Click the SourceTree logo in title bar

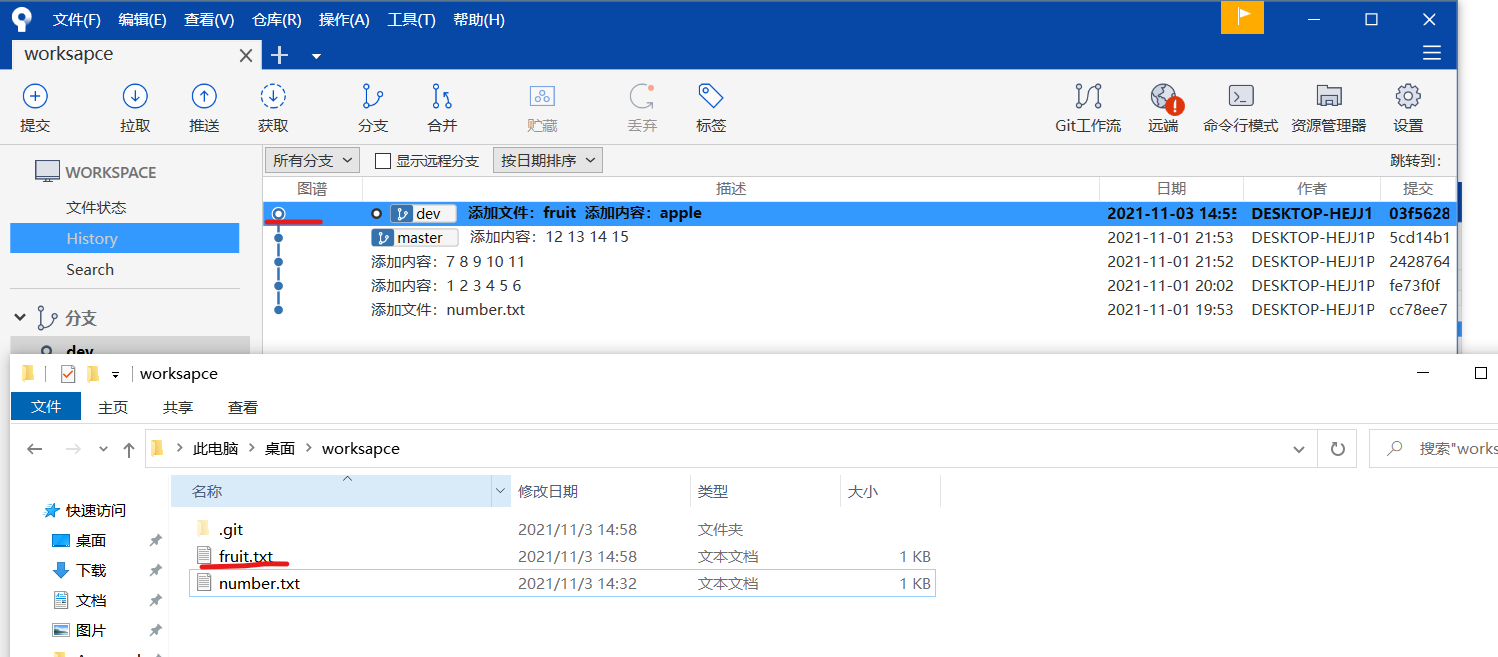(x=21, y=19)
